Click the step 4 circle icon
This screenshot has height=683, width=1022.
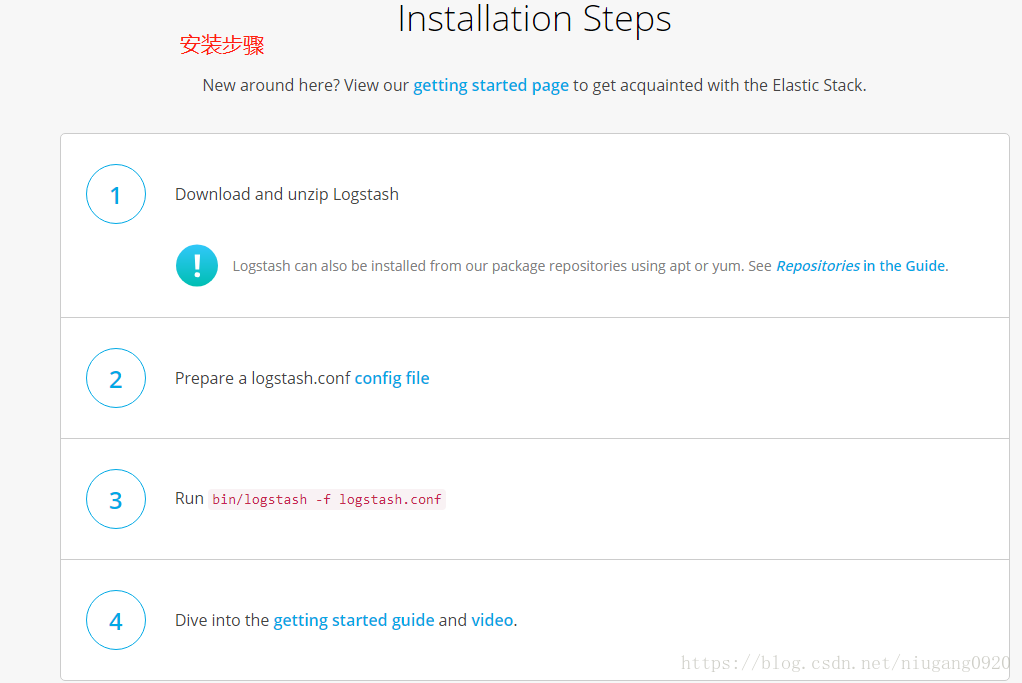click(116, 620)
